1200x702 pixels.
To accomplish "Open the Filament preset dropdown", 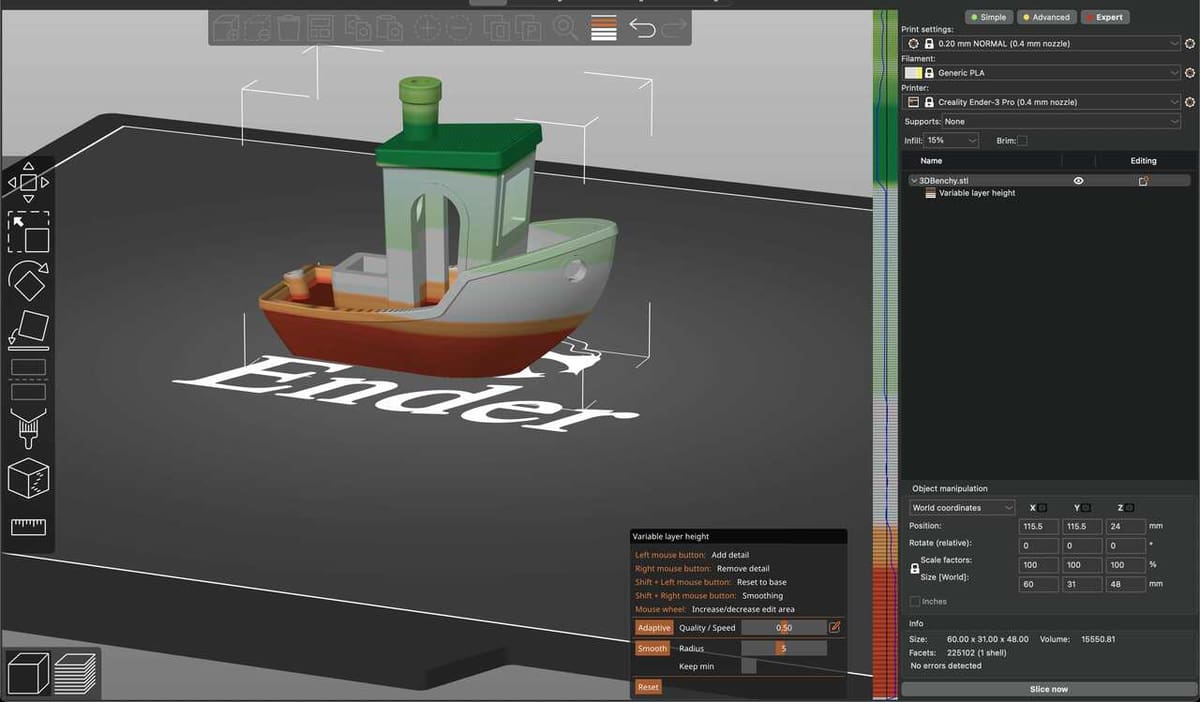I will [x=1041, y=73].
